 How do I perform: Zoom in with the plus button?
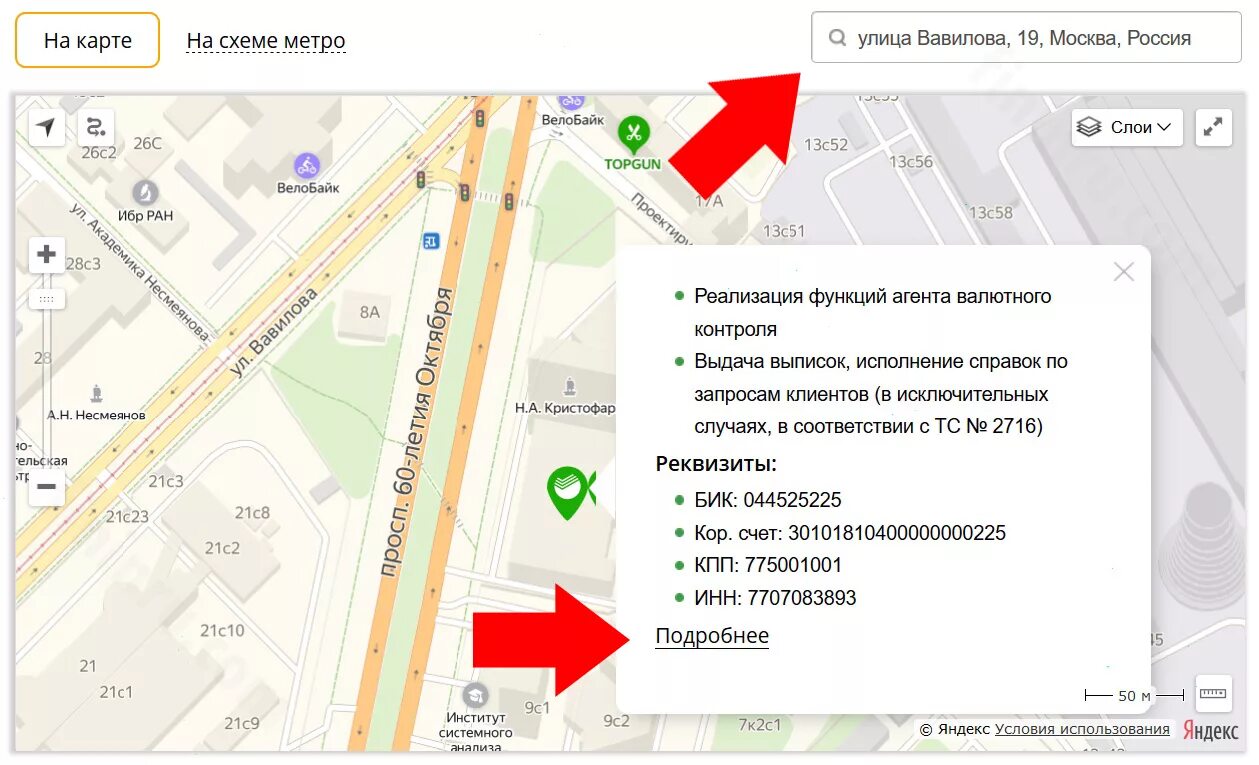[x=46, y=255]
